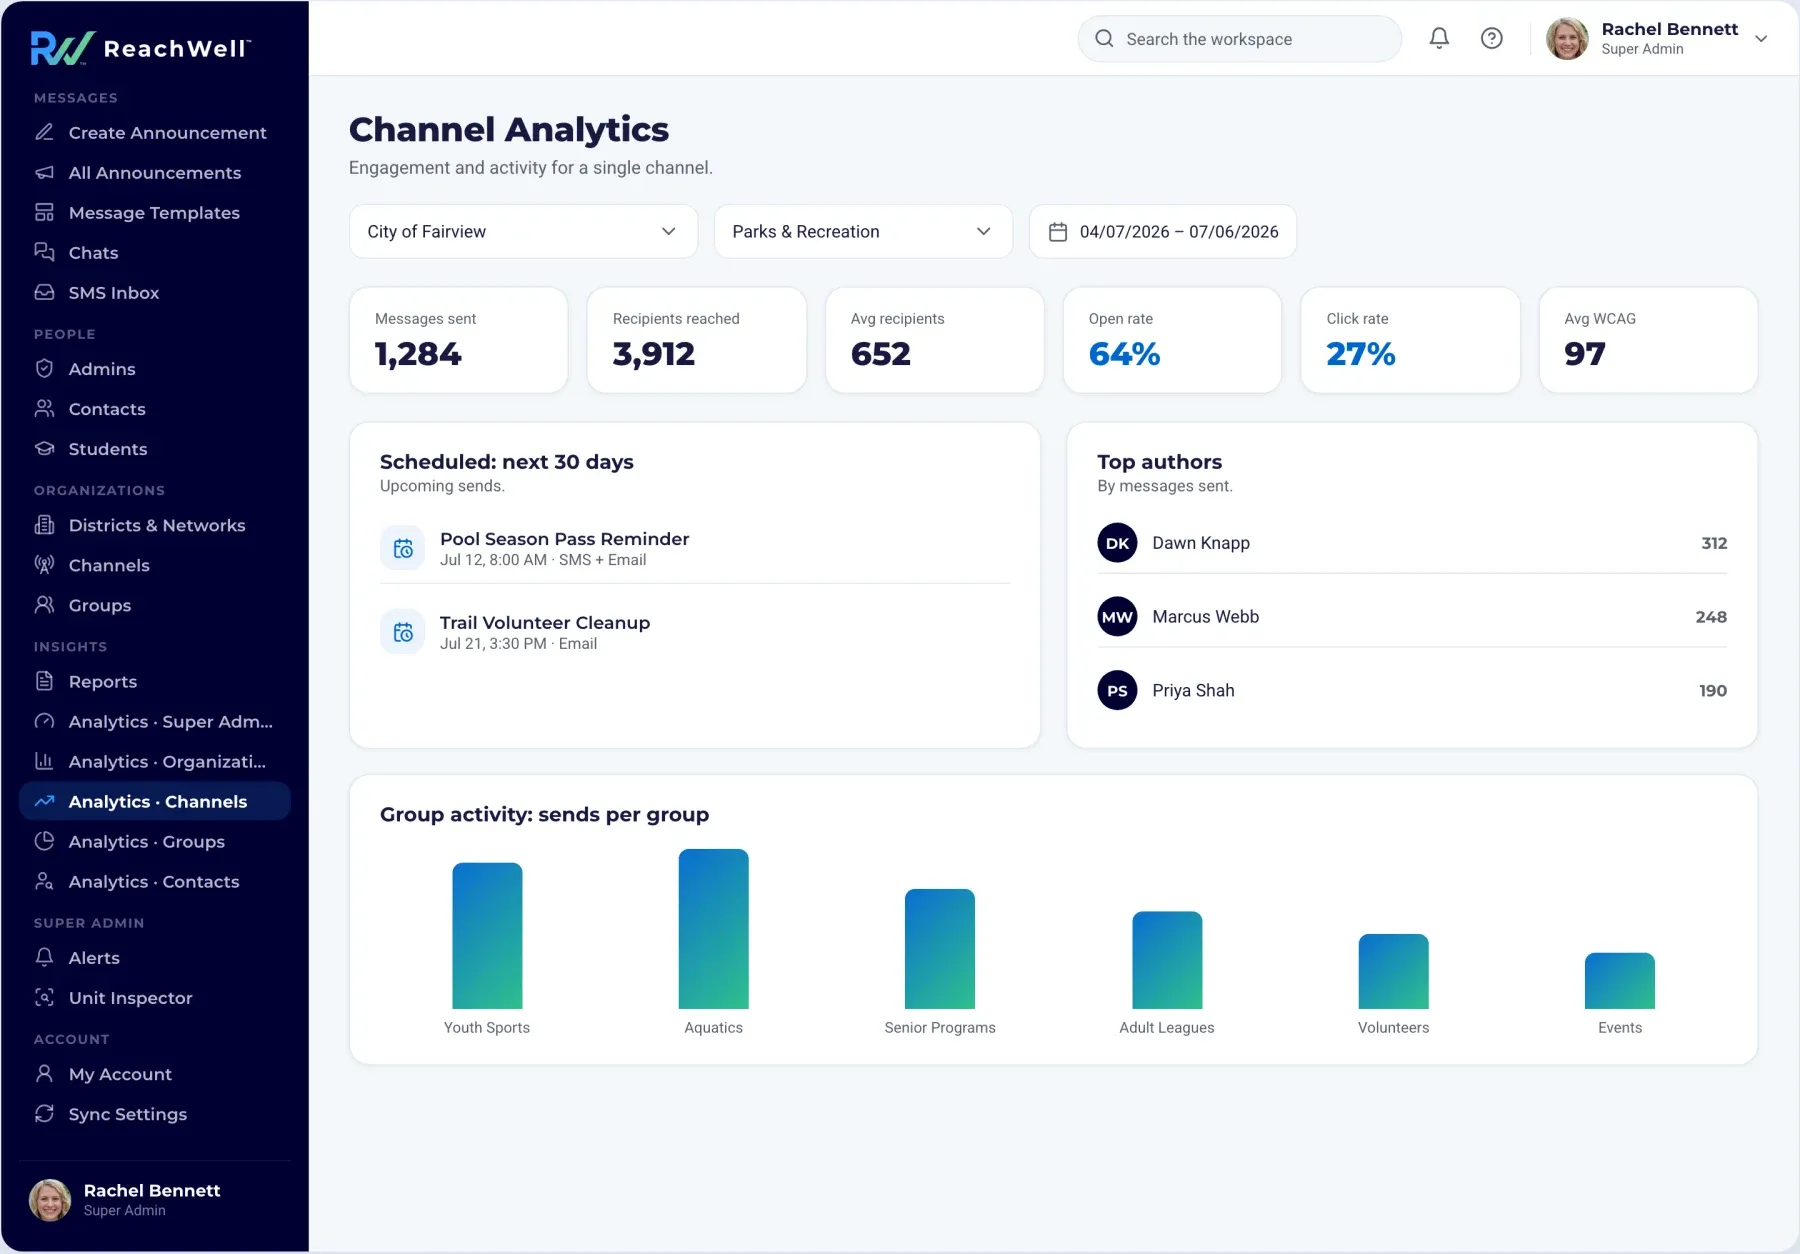Screen dimensions: 1800x1254
Task: Click the Create Announcement pencil icon
Action: point(44,132)
